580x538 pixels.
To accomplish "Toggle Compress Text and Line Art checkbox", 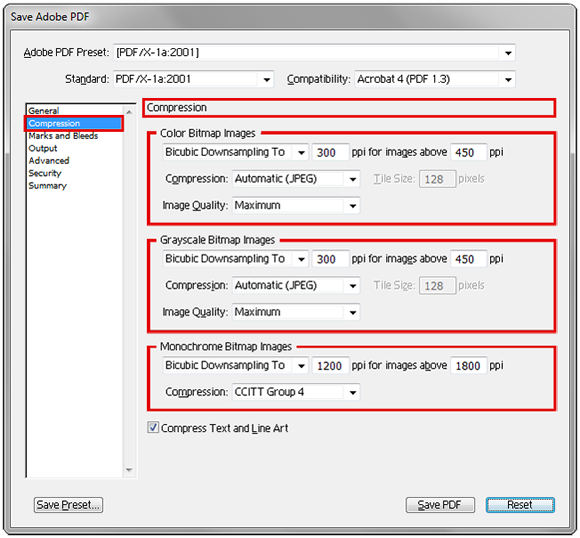I will click(x=153, y=428).
